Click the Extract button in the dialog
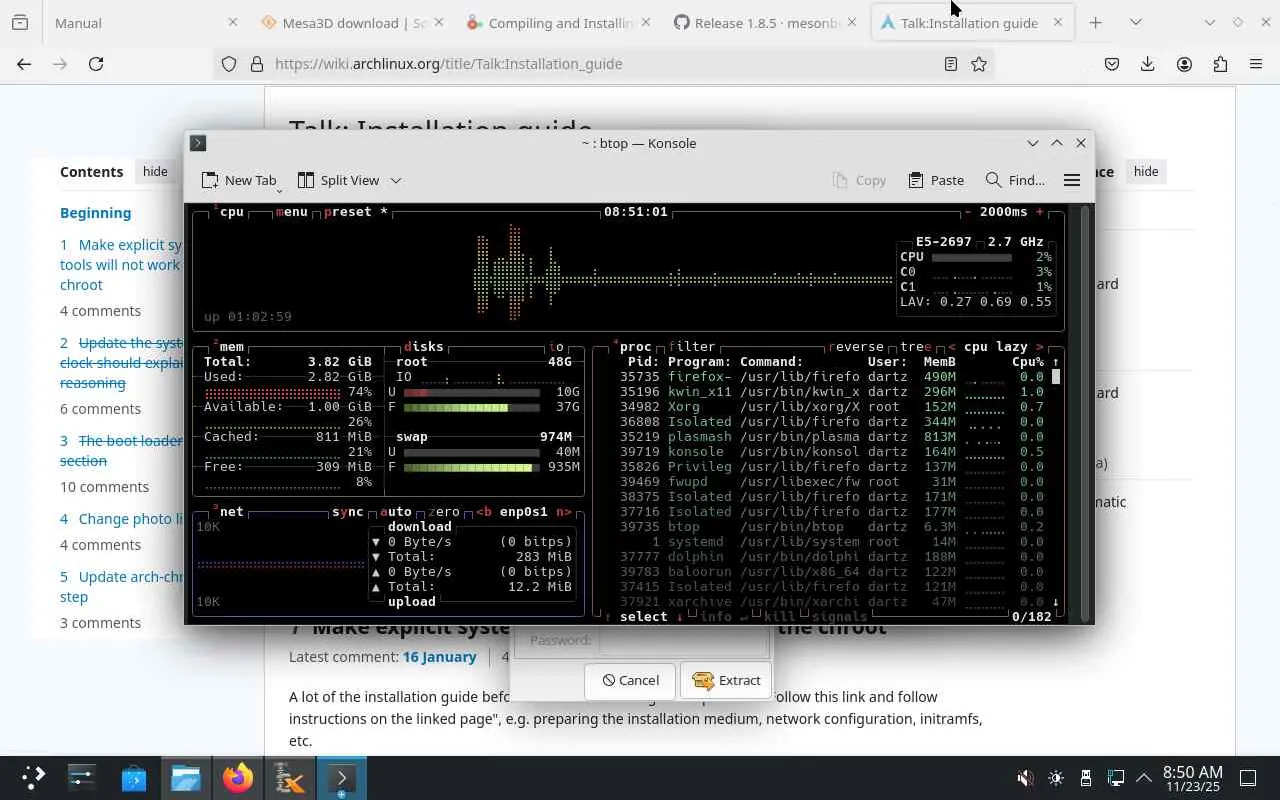 [x=726, y=680]
